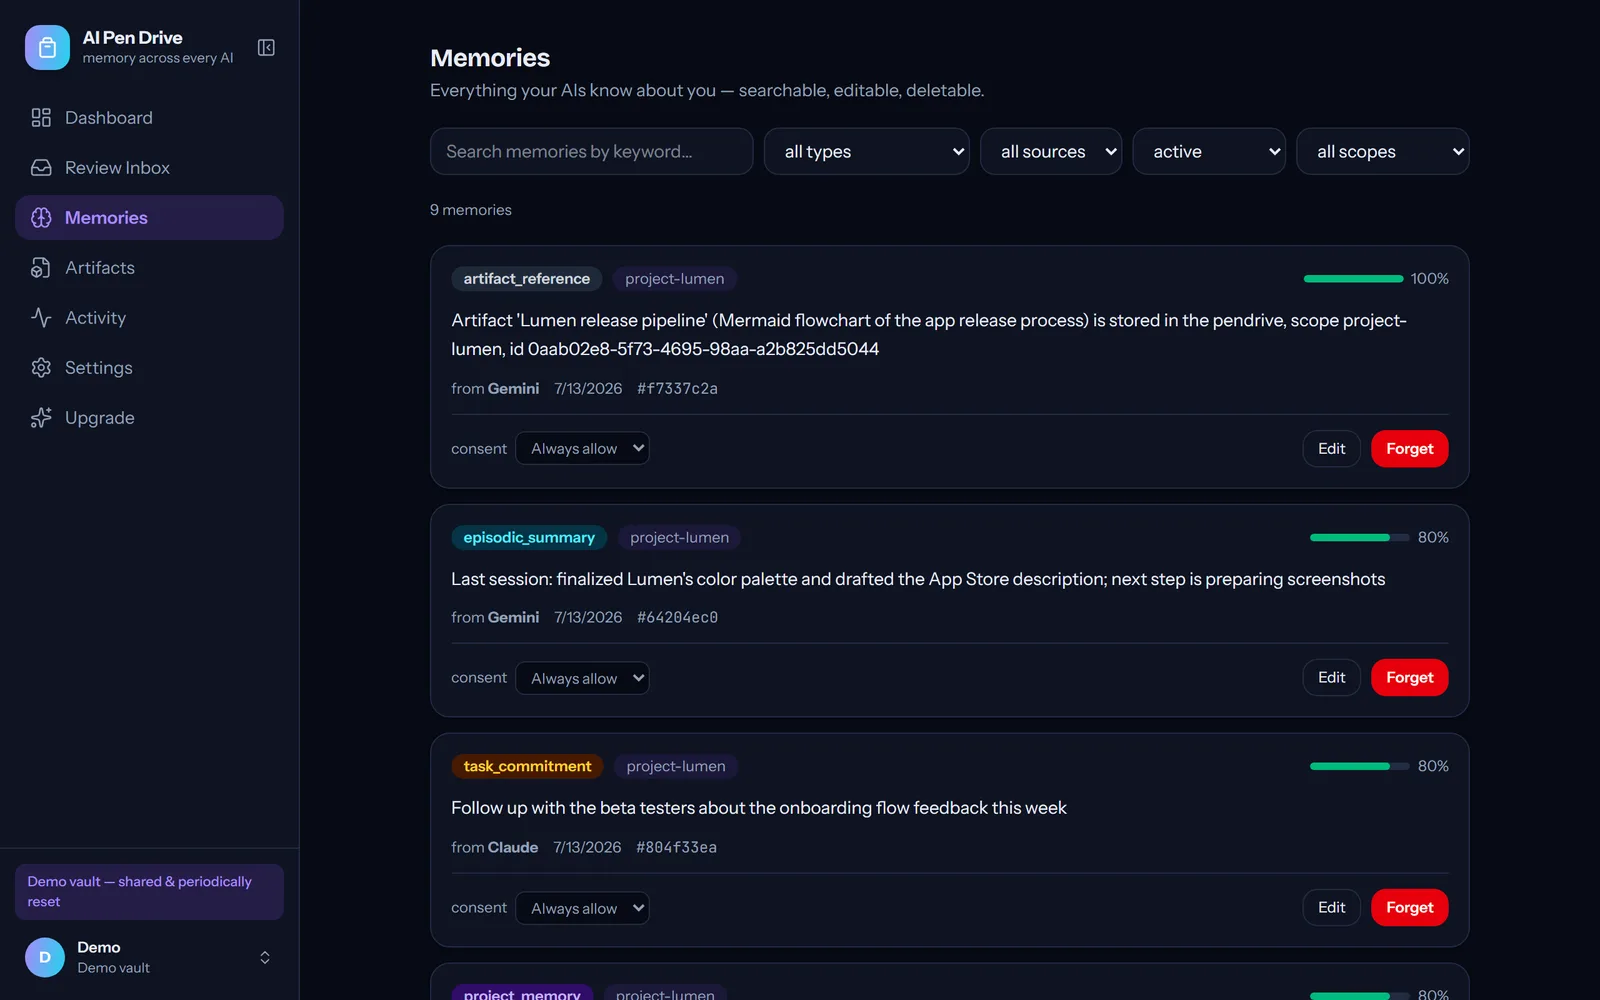The width and height of the screenshot is (1600, 1000).
Task: Click the Activity pulse icon
Action: click(x=41, y=318)
